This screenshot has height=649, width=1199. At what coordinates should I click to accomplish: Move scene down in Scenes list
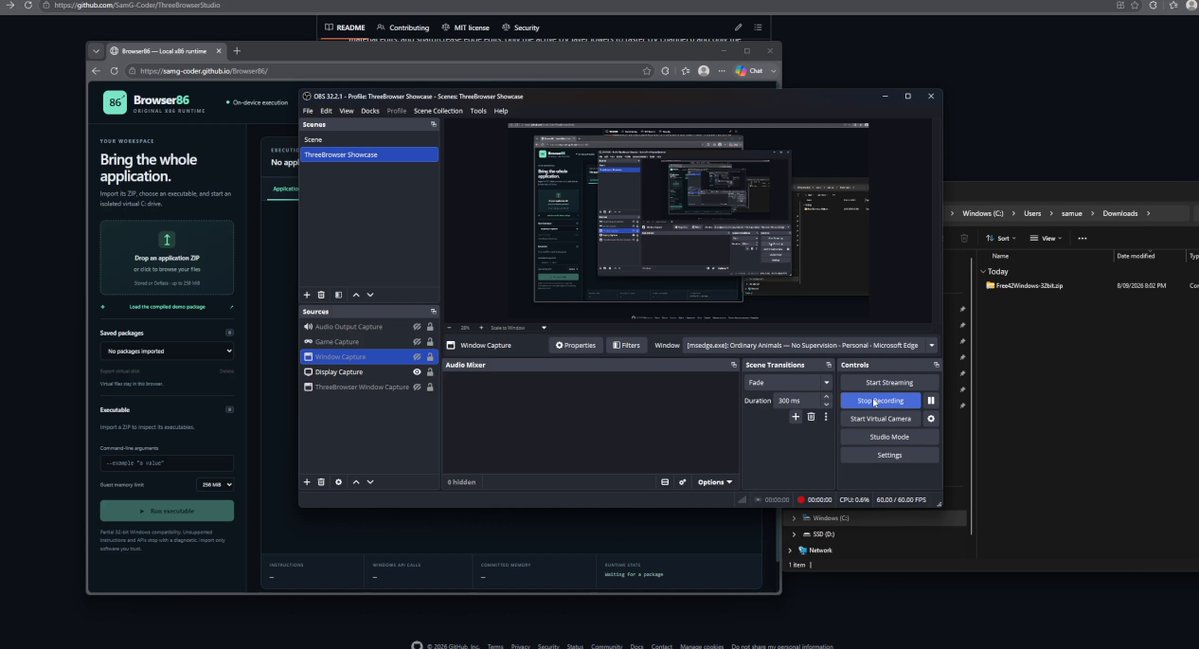[370, 295]
